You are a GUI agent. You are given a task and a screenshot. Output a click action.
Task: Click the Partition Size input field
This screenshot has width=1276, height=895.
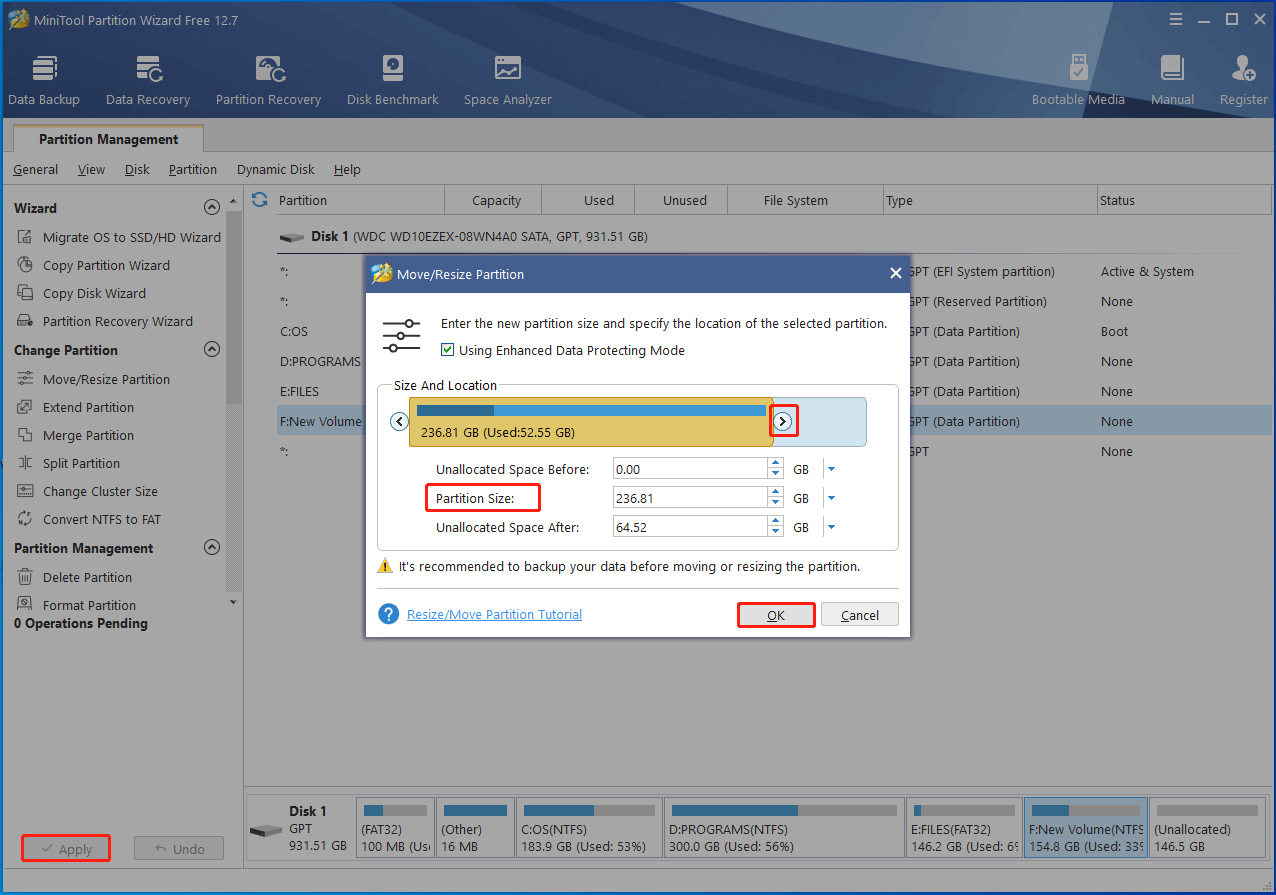[690, 497]
